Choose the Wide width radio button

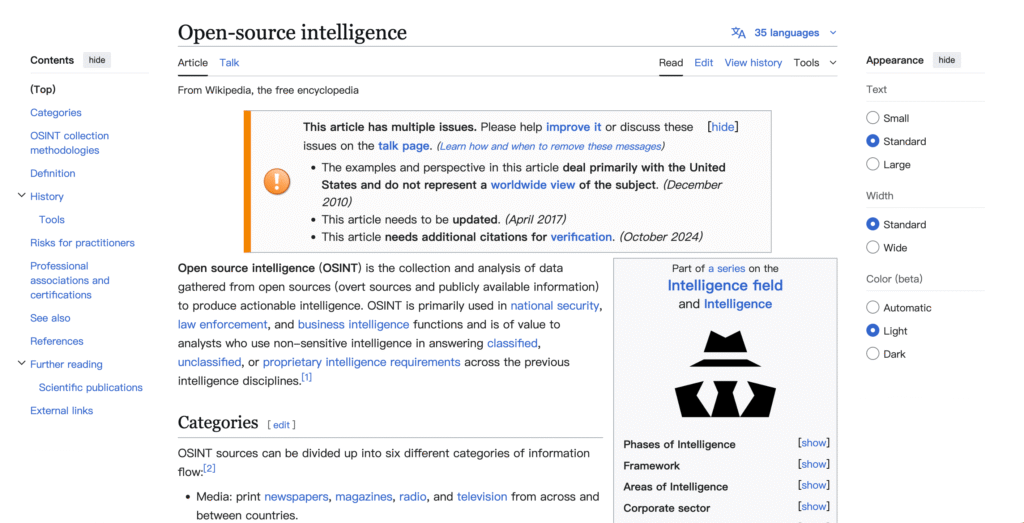tap(873, 247)
